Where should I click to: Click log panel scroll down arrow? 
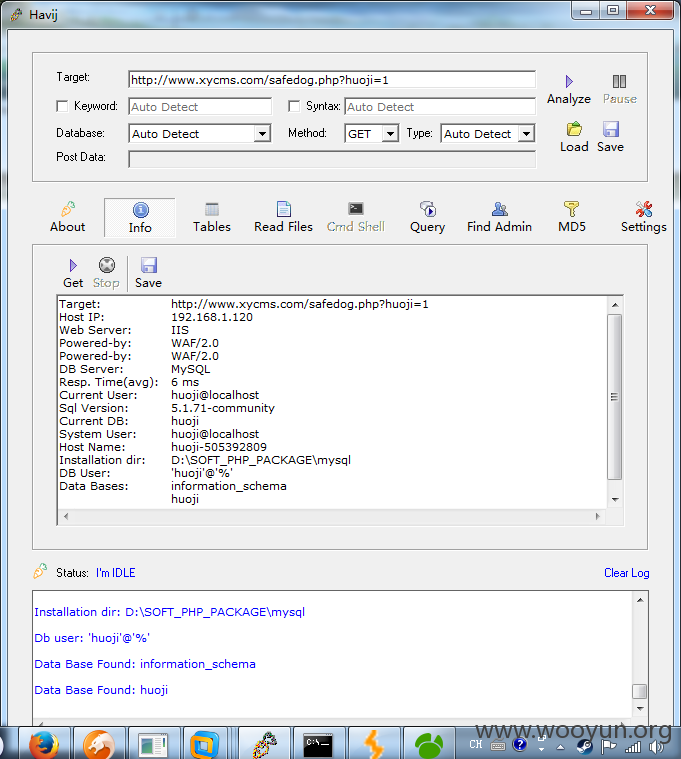pyautogui.click(x=640, y=708)
